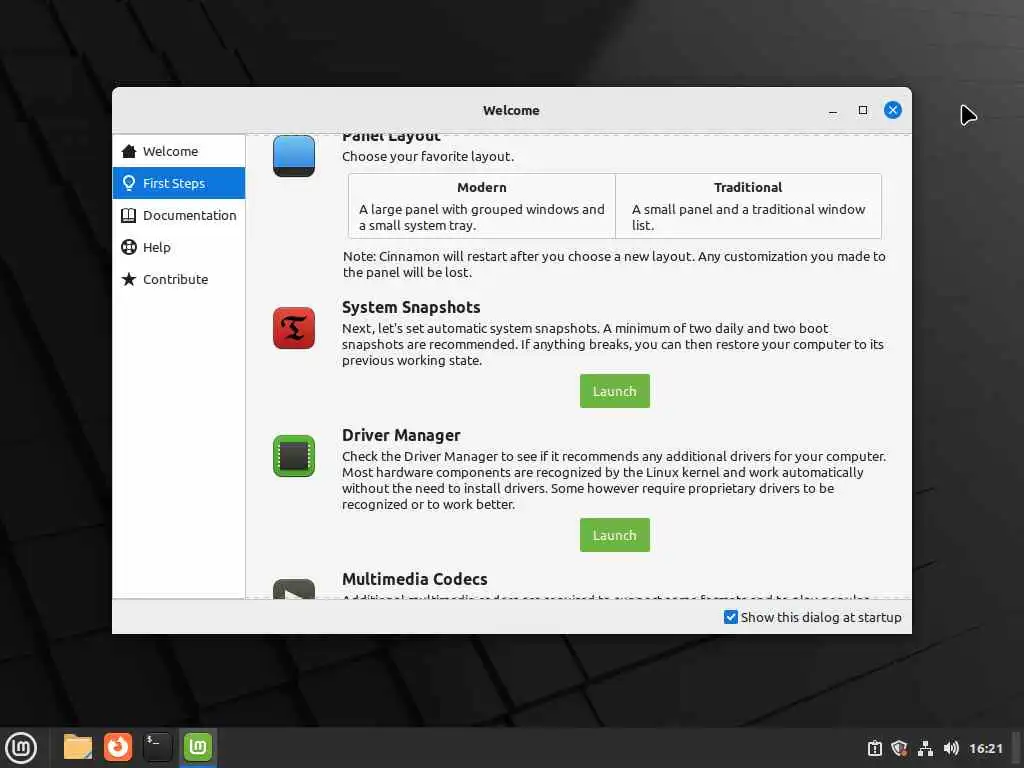Screen dimensions: 1024x768
Task: Click the Welcome app taskbar icon
Action: coord(197,747)
